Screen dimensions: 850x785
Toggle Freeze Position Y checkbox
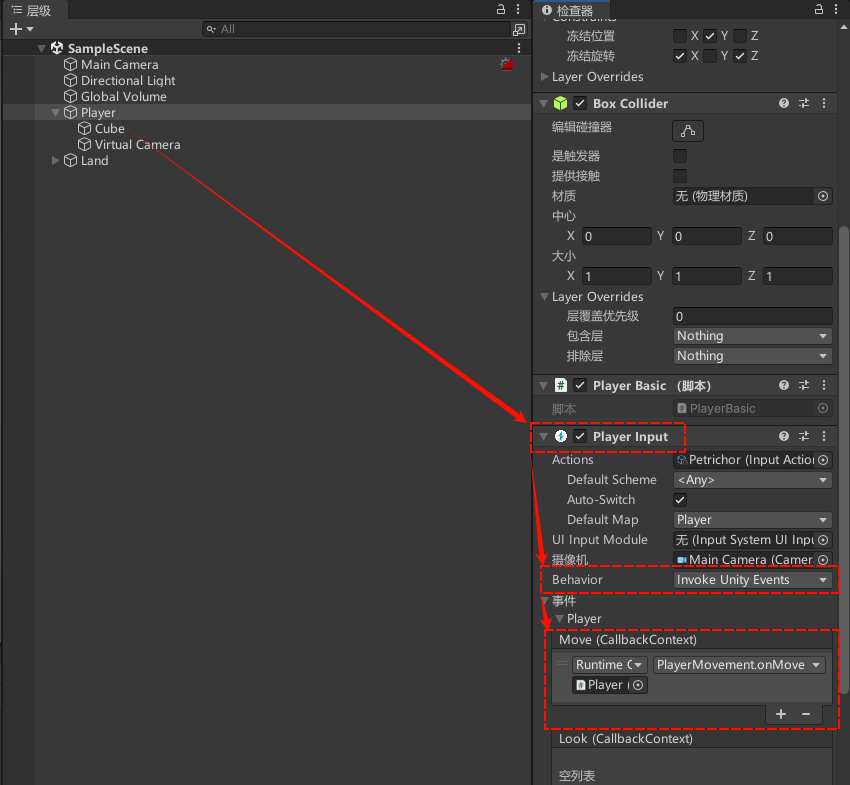[710, 36]
